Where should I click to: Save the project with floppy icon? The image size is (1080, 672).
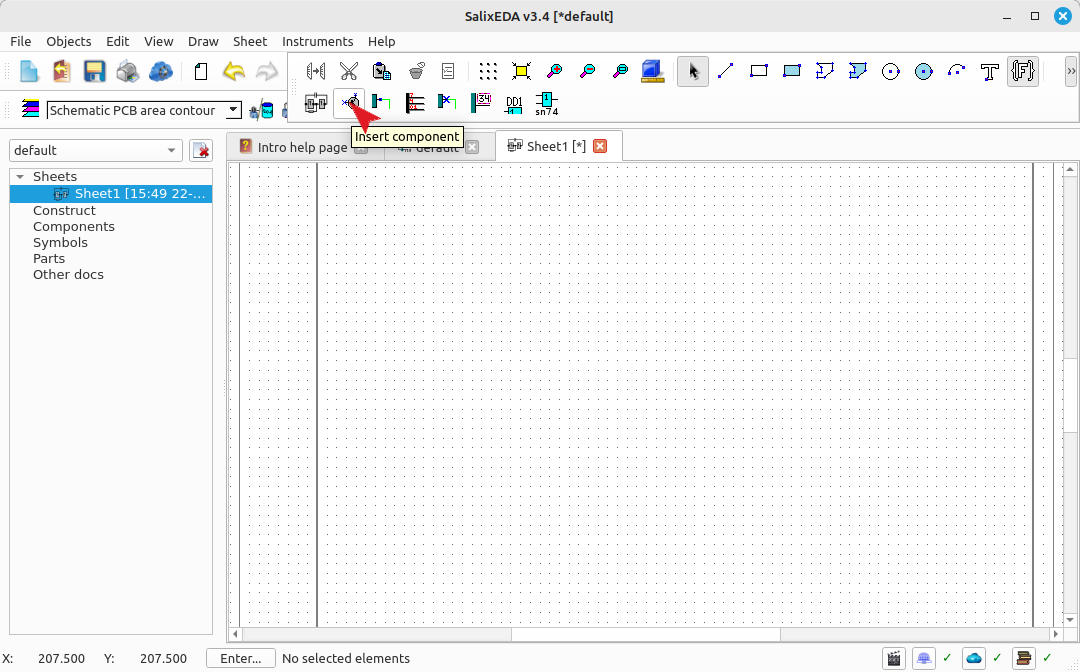pyautogui.click(x=94, y=71)
